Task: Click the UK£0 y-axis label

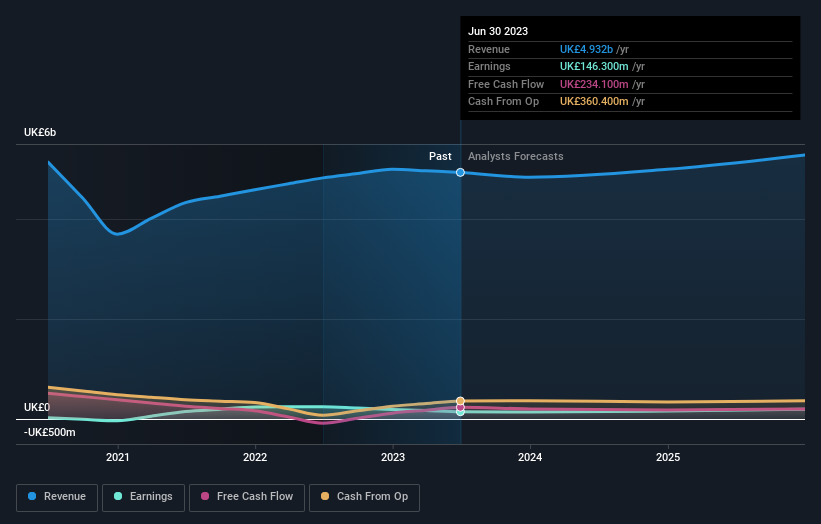Action: [37, 407]
